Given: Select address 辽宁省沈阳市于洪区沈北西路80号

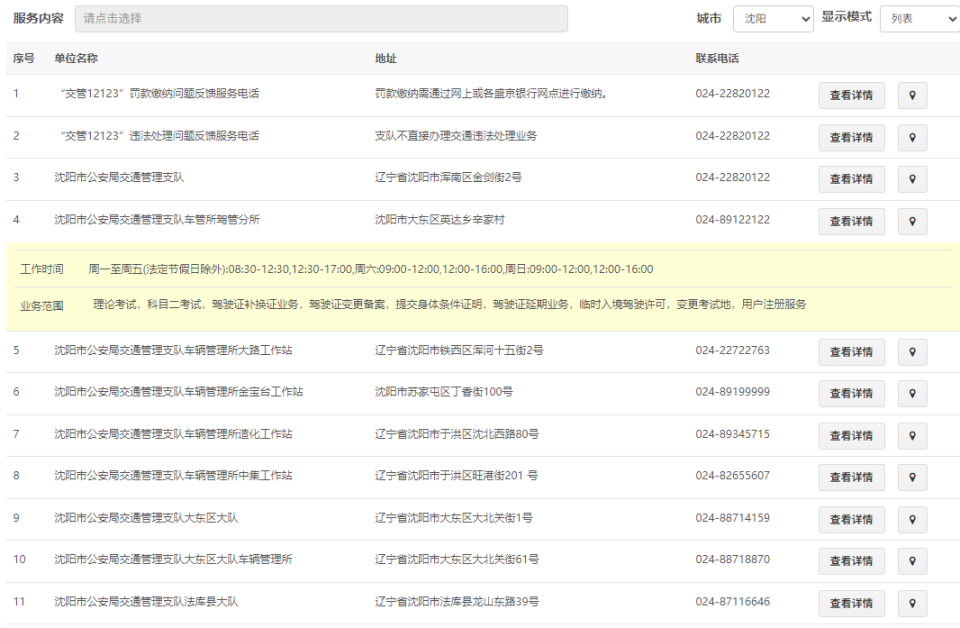Looking at the screenshot, I should tap(457, 434).
